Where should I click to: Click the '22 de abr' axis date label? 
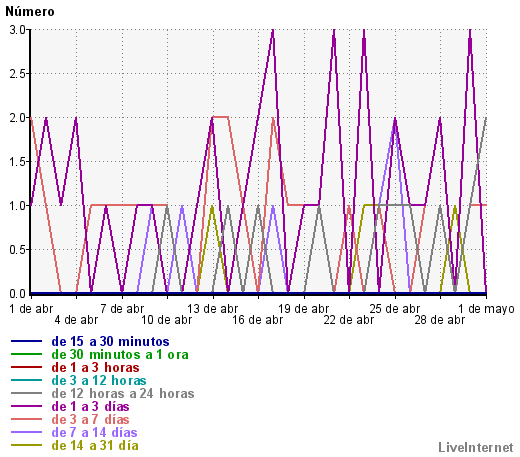pyautogui.click(x=349, y=320)
